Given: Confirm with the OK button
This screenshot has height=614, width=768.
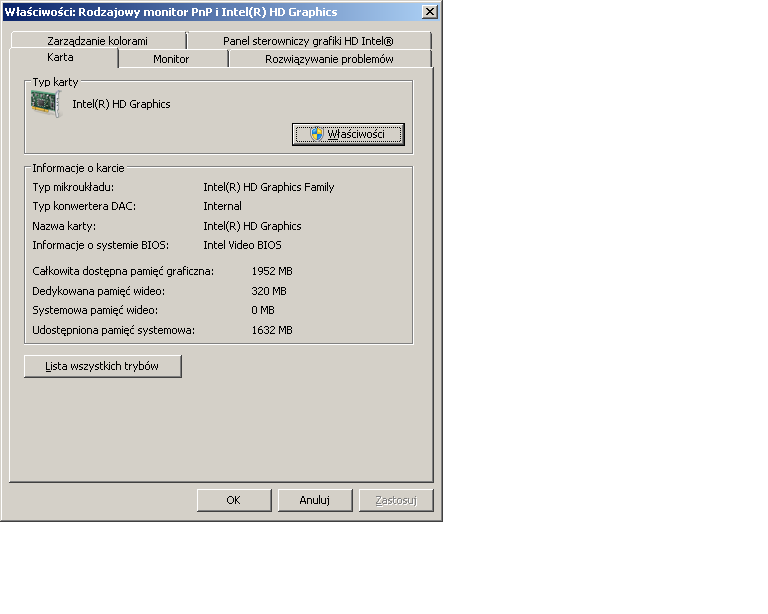Looking at the screenshot, I should pos(234,500).
